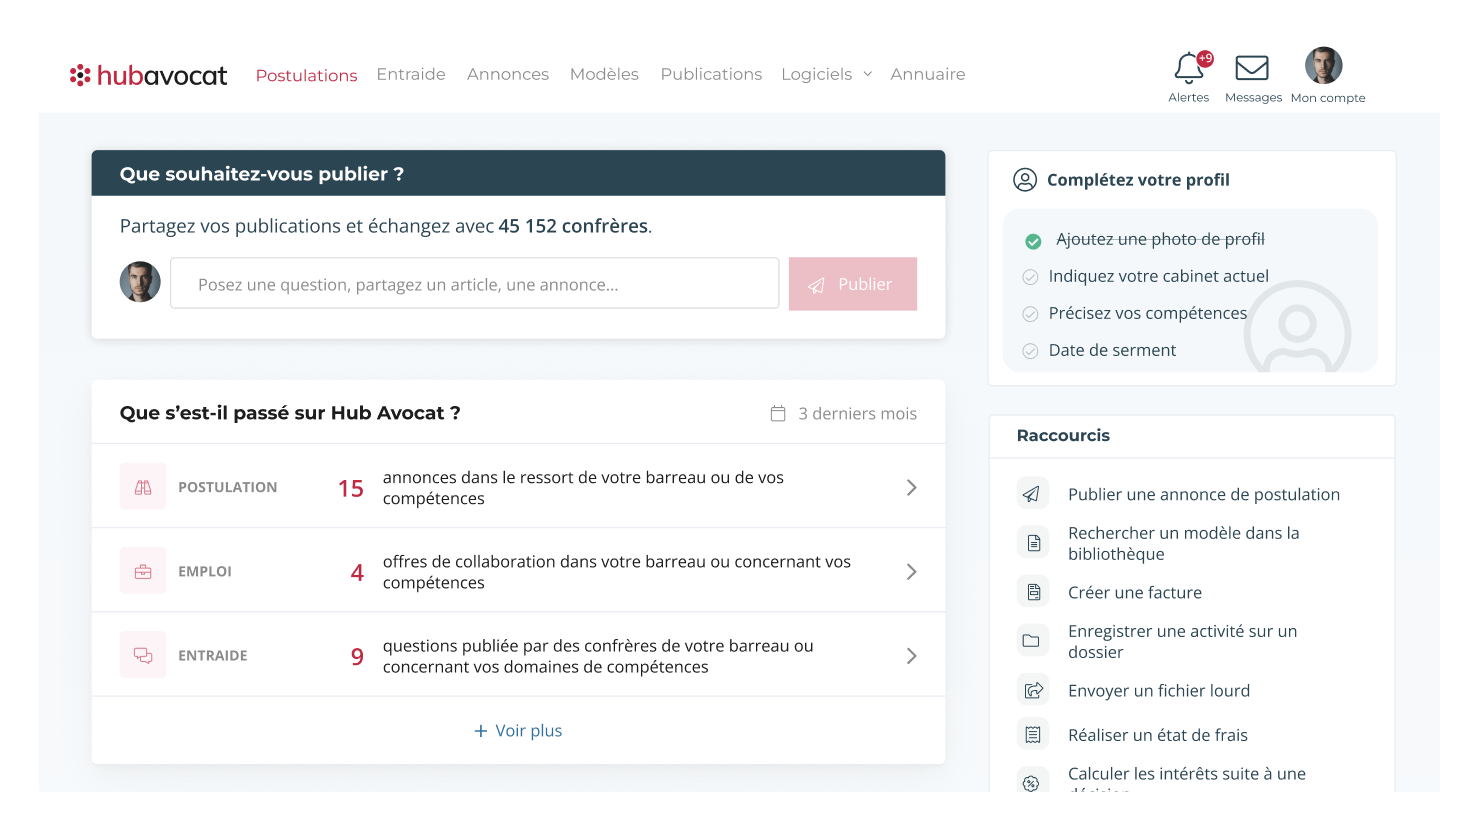The image size is (1479, 831).
Task: Switch to the Annonces tab
Action: coord(508,73)
